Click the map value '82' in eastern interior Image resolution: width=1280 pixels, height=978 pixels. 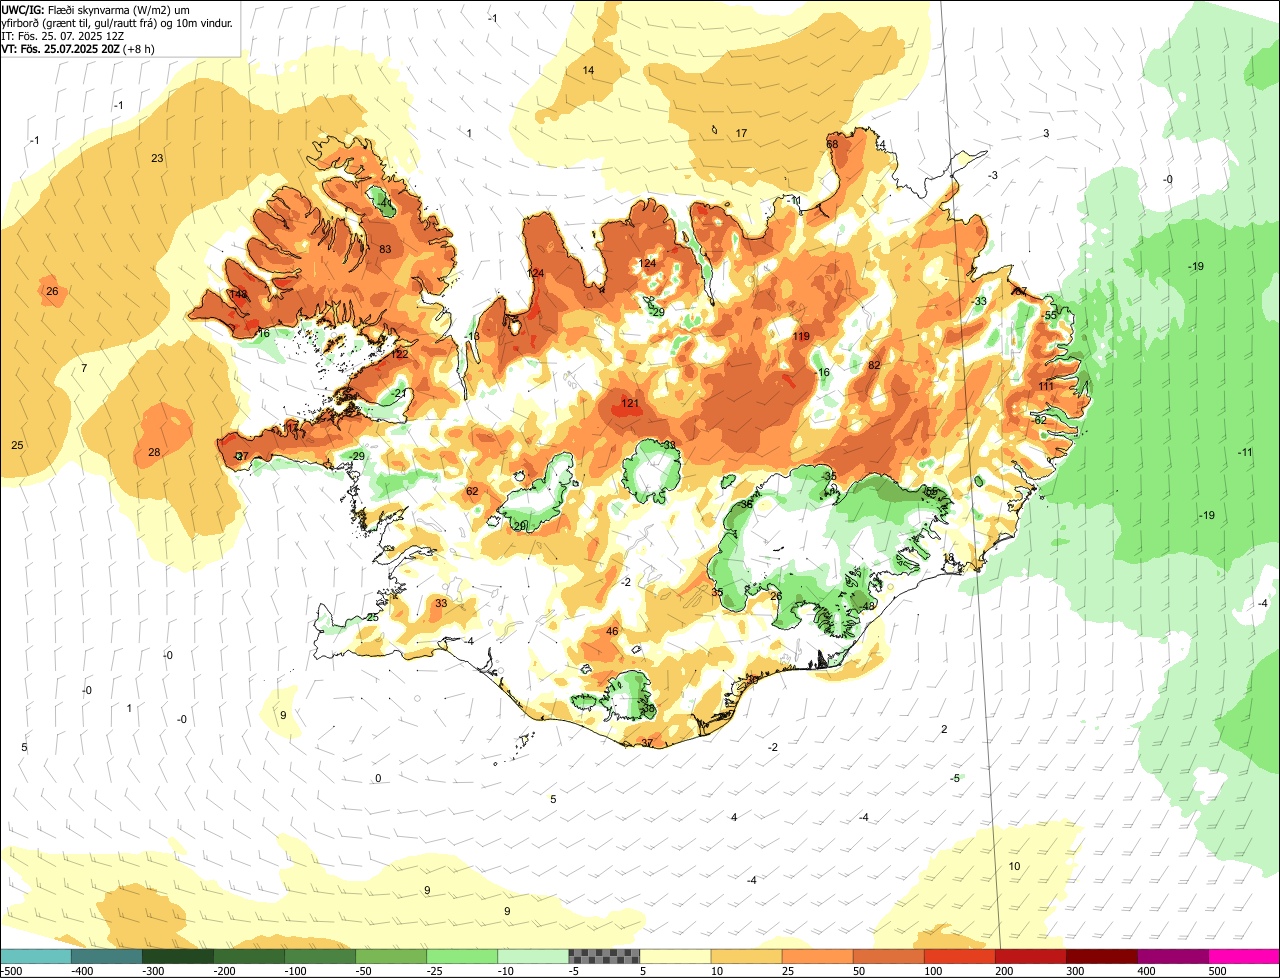click(x=874, y=365)
